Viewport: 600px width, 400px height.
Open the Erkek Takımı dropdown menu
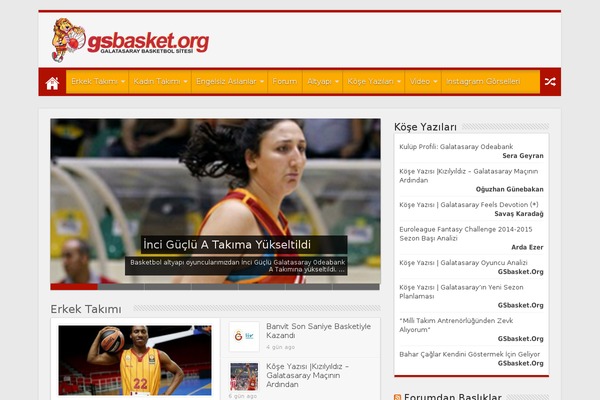pyautogui.click(x=98, y=82)
